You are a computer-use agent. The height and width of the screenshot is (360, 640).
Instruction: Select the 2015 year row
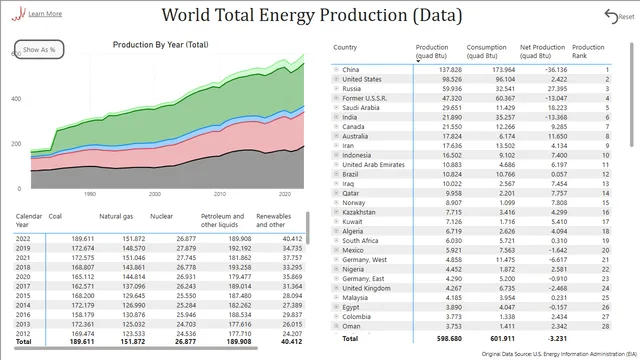pos(159,296)
